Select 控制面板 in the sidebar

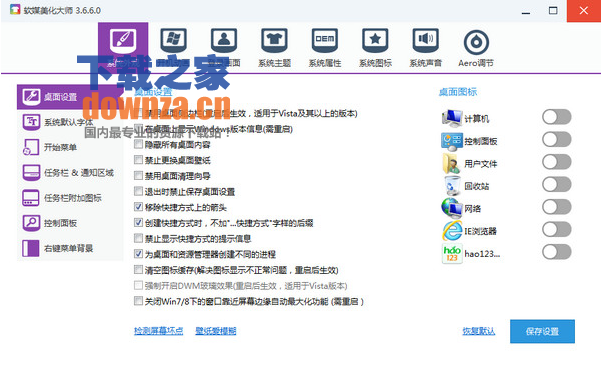[70, 223]
